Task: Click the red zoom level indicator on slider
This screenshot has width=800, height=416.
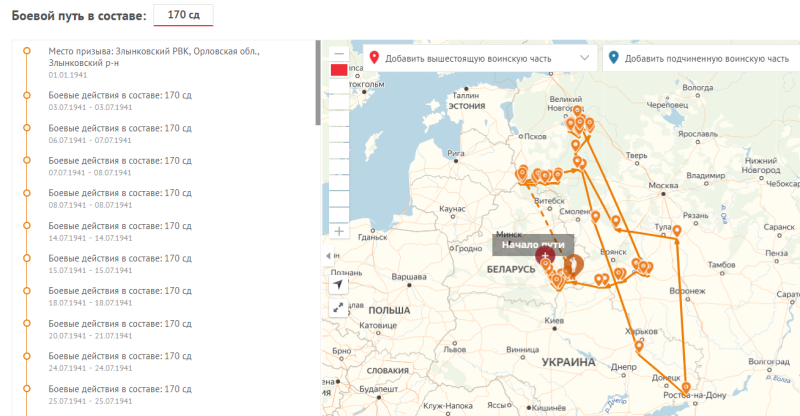Action: (x=338, y=70)
